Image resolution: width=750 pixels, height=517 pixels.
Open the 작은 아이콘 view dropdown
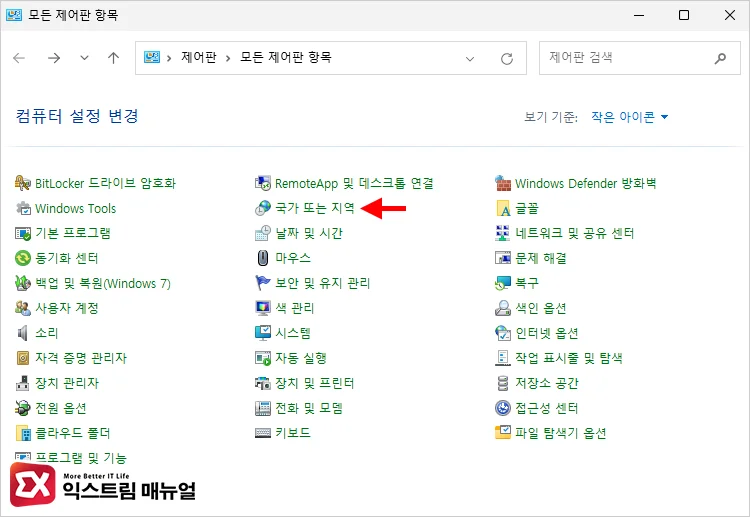click(x=629, y=117)
